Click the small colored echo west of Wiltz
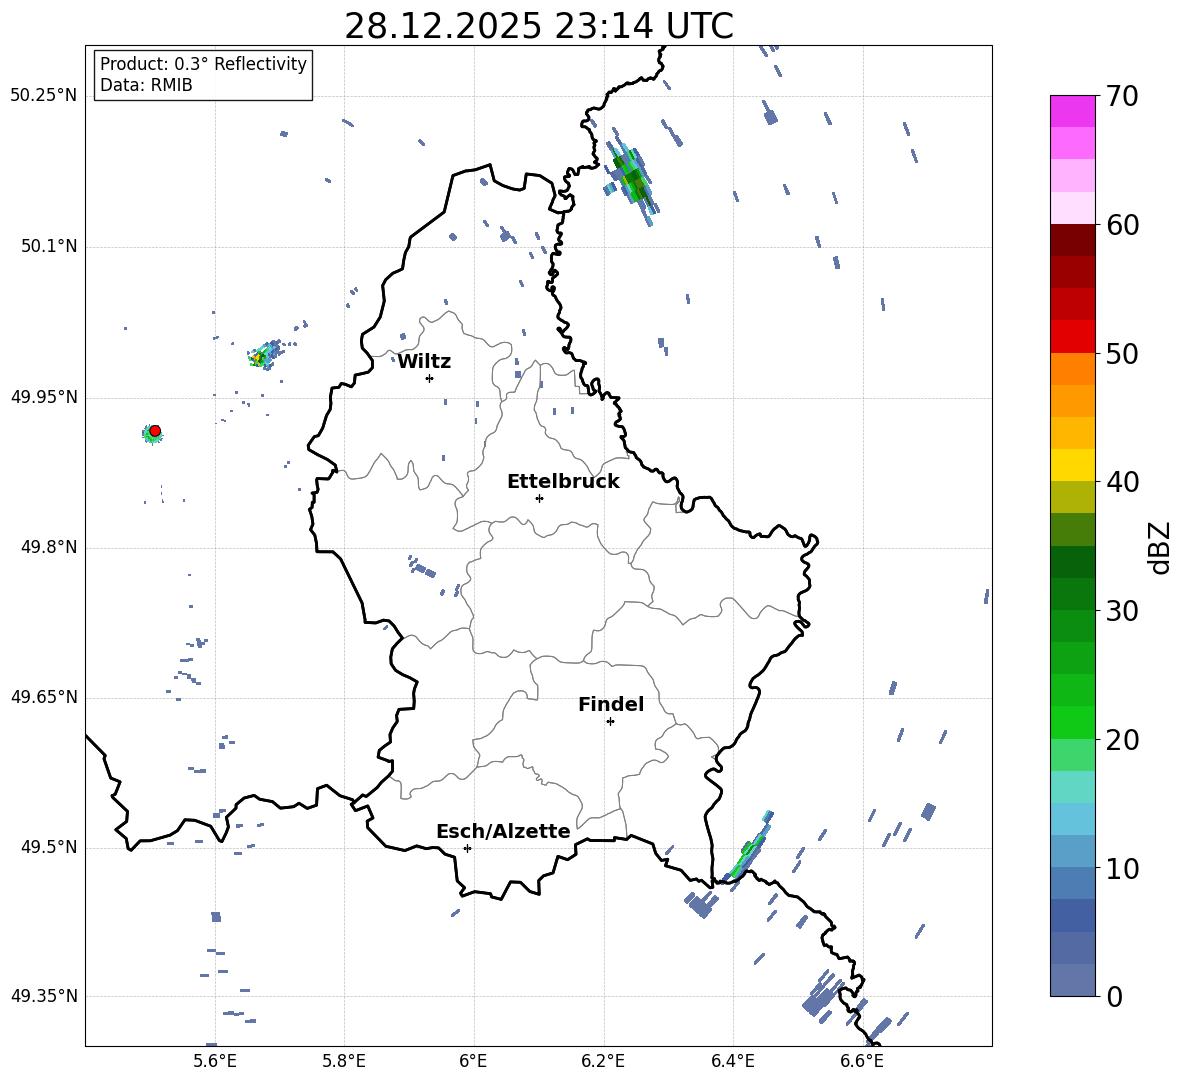The image size is (1184, 1081). click(x=262, y=356)
